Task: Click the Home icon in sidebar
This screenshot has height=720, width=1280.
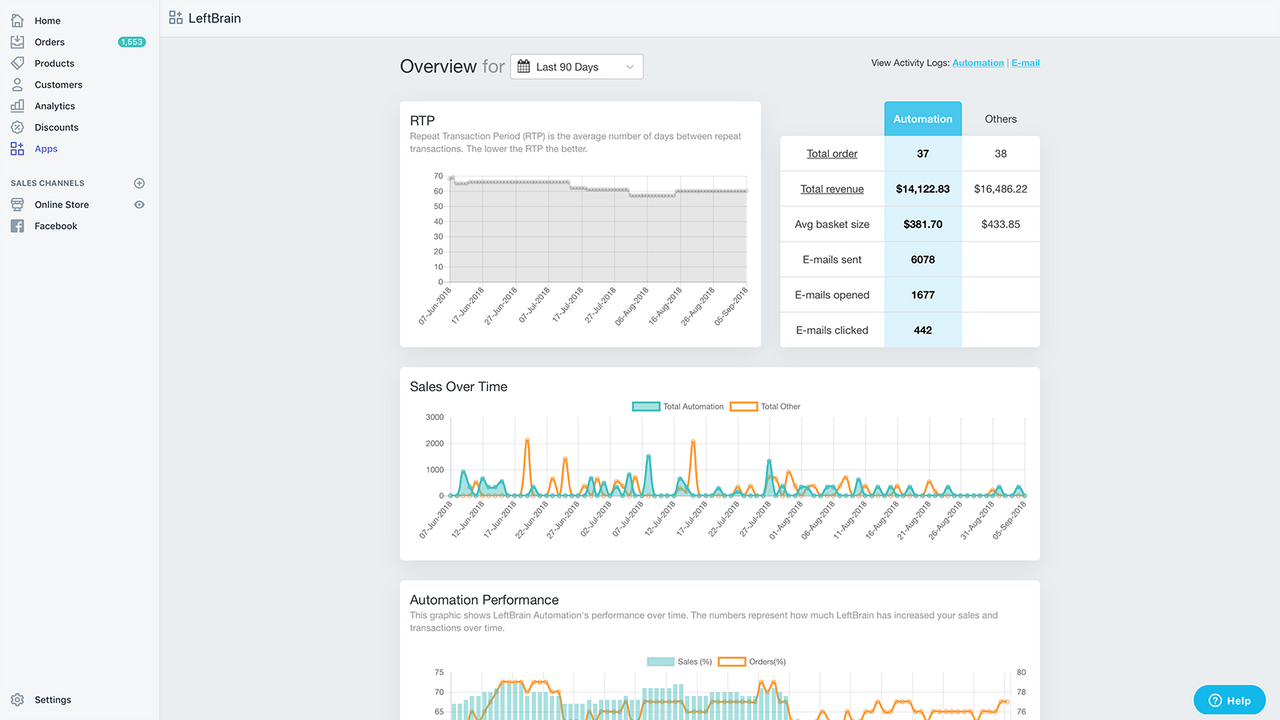Action: click(x=17, y=20)
